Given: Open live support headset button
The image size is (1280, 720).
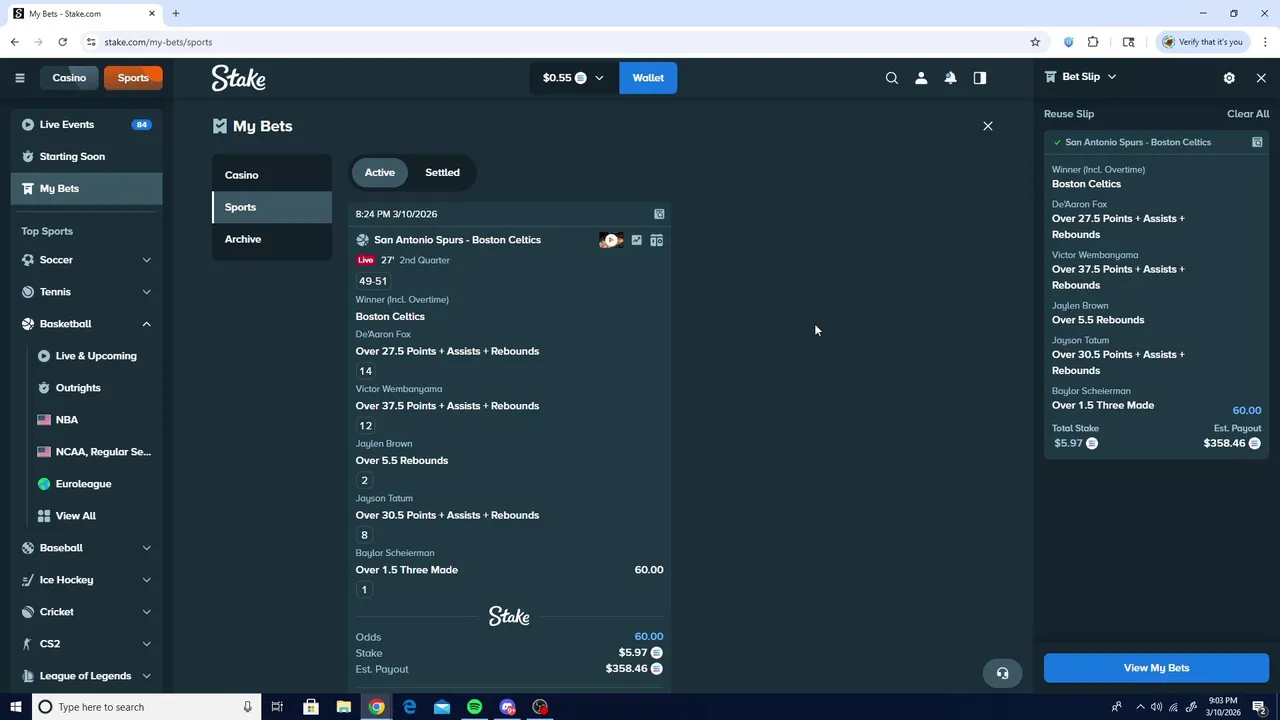Looking at the screenshot, I should [1002, 673].
